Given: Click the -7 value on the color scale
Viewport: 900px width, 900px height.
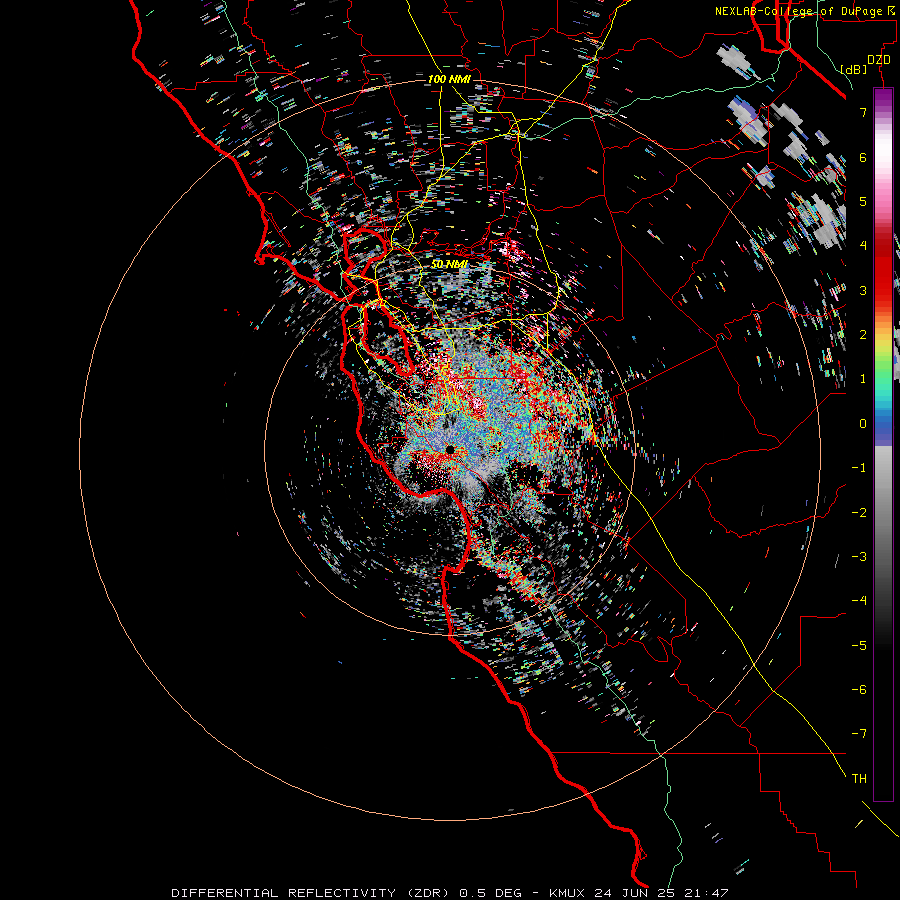Looking at the screenshot, I should (x=859, y=734).
